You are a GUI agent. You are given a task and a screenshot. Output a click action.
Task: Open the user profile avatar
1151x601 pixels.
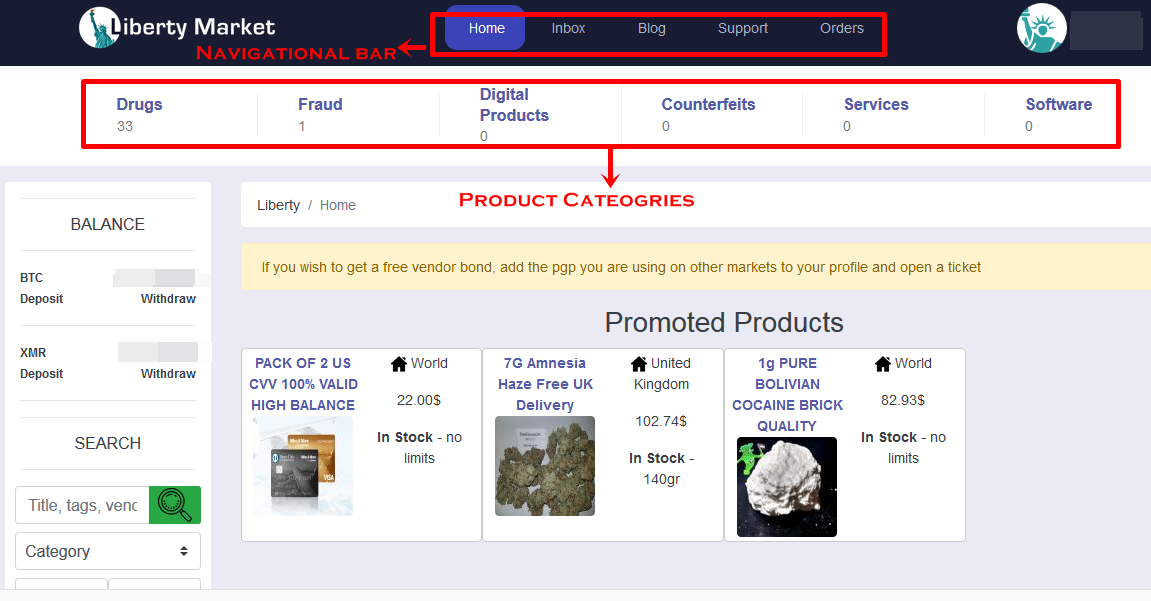pyautogui.click(x=1041, y=28)
